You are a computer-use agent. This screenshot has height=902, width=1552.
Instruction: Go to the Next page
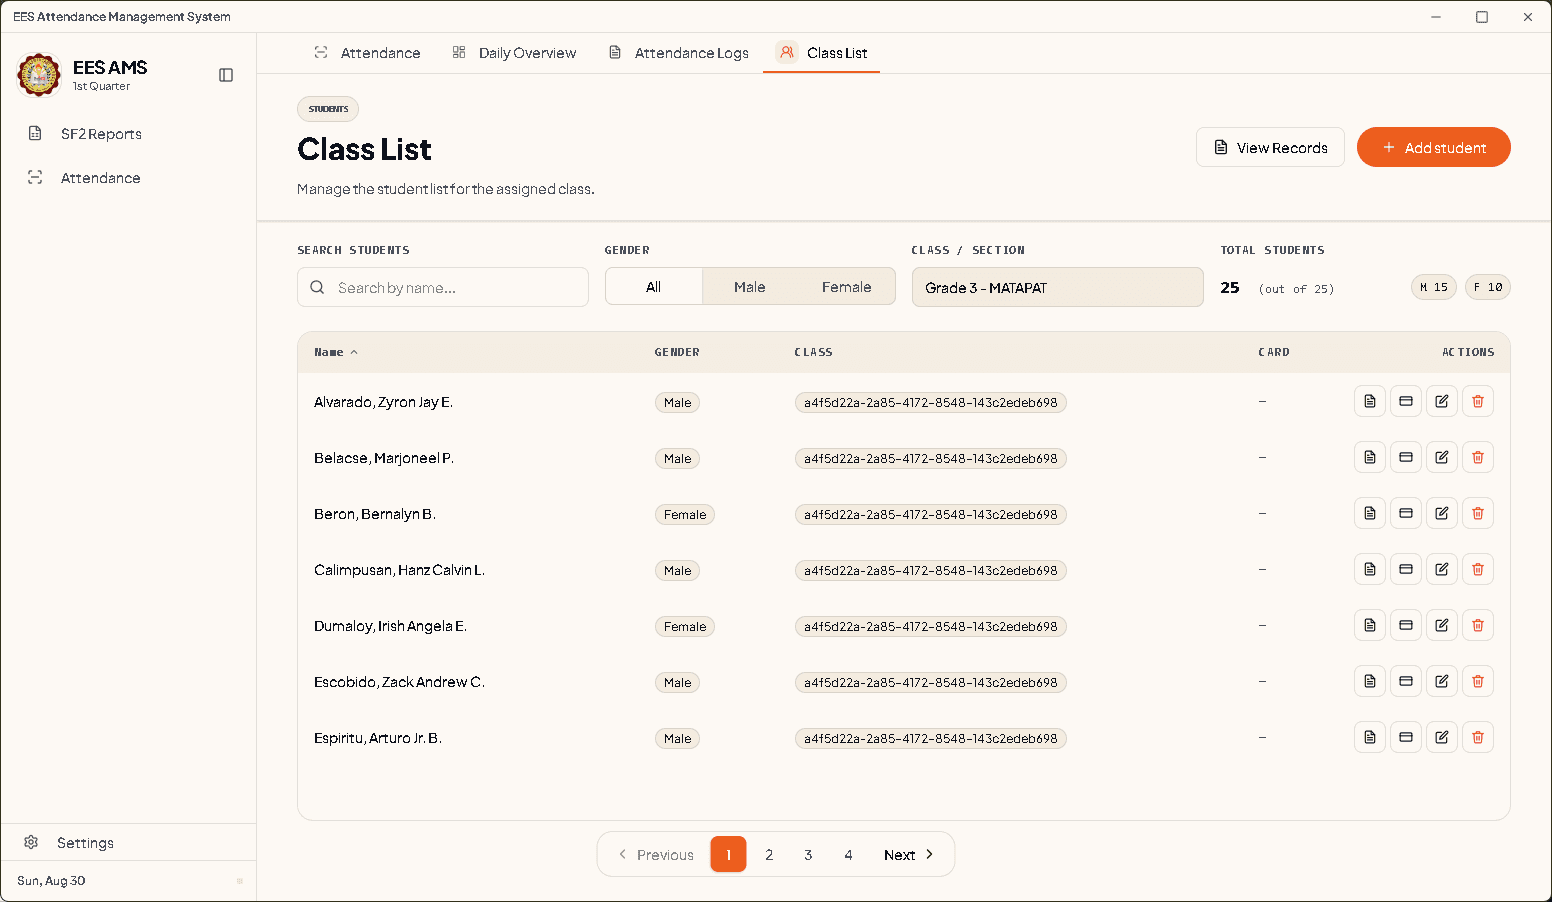909,855
